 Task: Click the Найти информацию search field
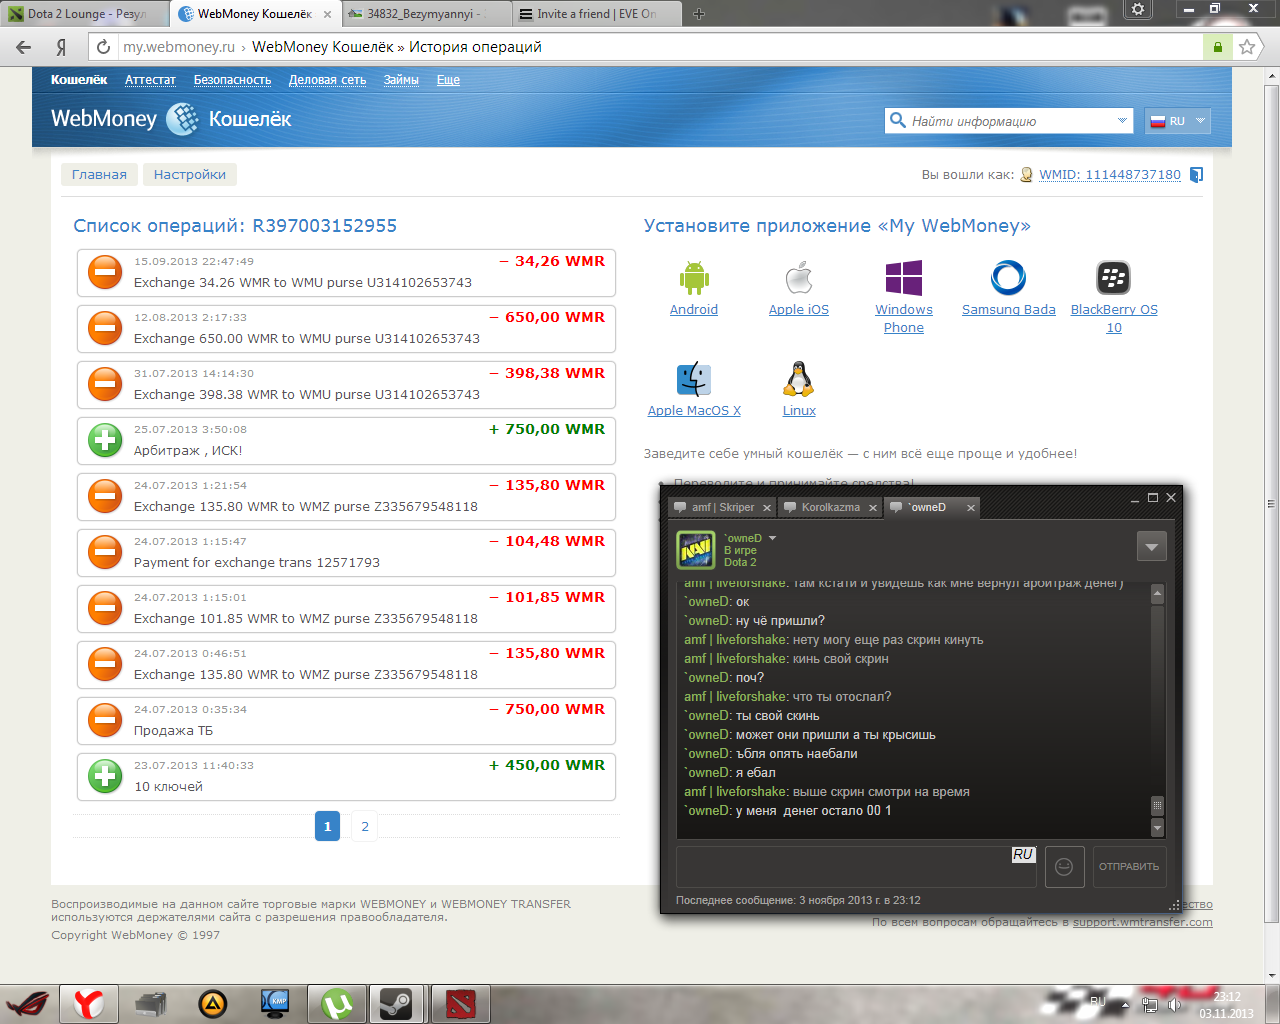coord(1009,121)
